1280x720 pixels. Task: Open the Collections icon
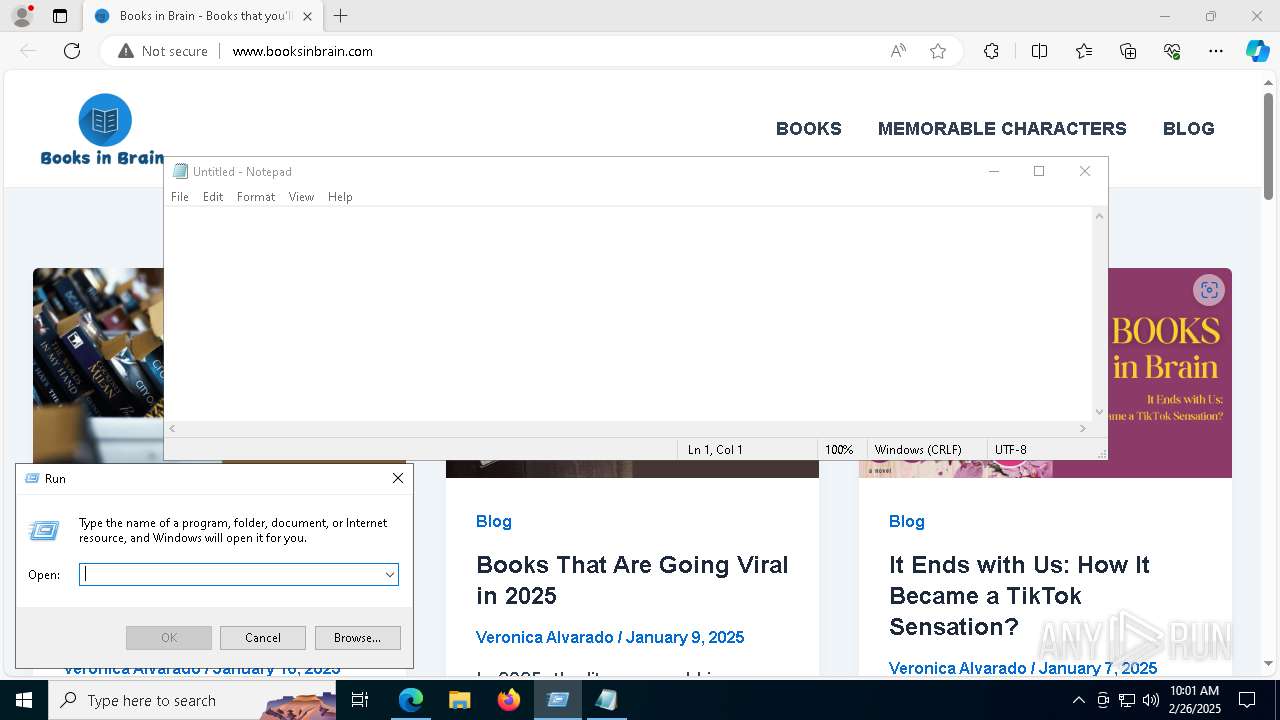point(1128,51)
